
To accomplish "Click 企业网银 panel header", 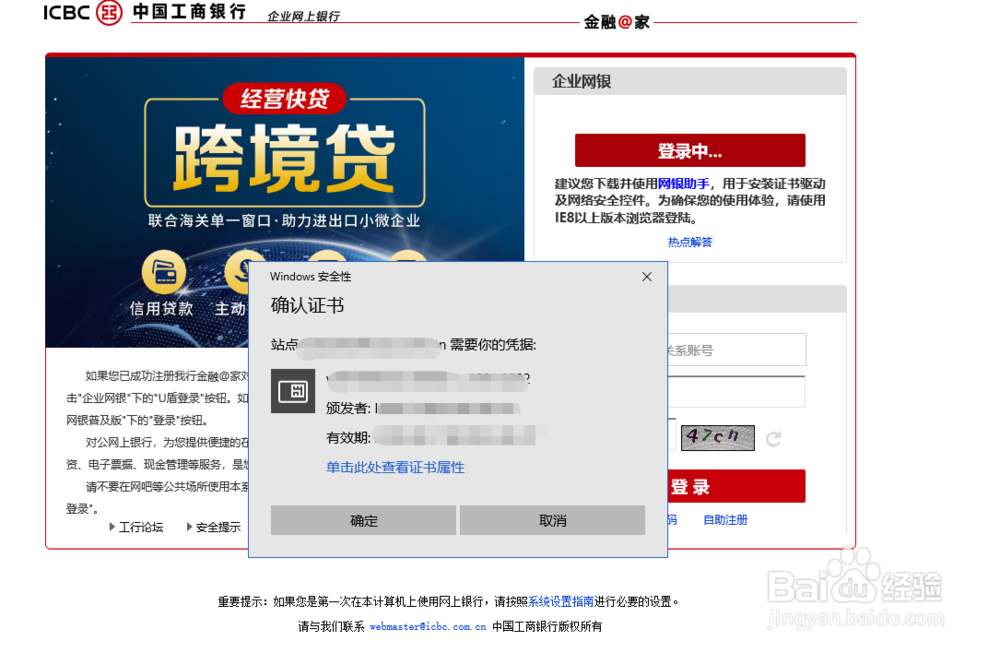I will (690, 82).
